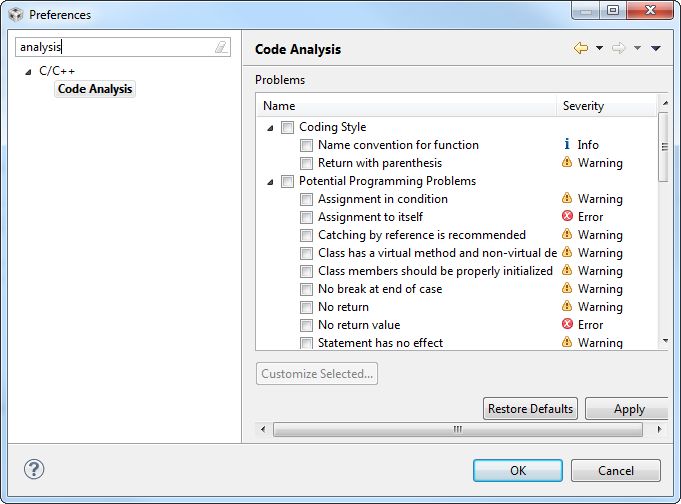Click the Error icon for No return value

567,325
